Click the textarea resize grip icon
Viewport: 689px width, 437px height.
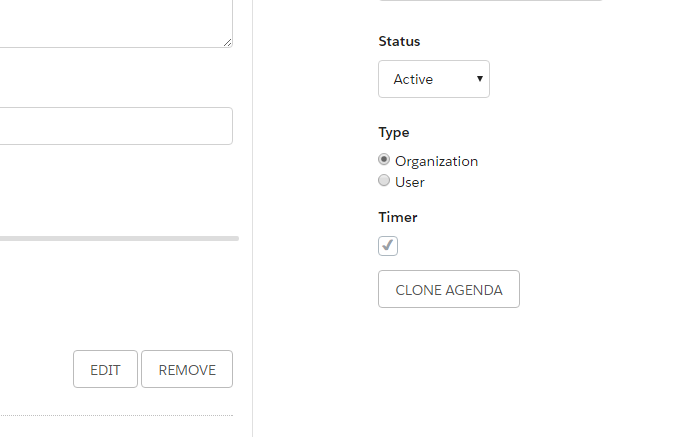tap(227, 42)
